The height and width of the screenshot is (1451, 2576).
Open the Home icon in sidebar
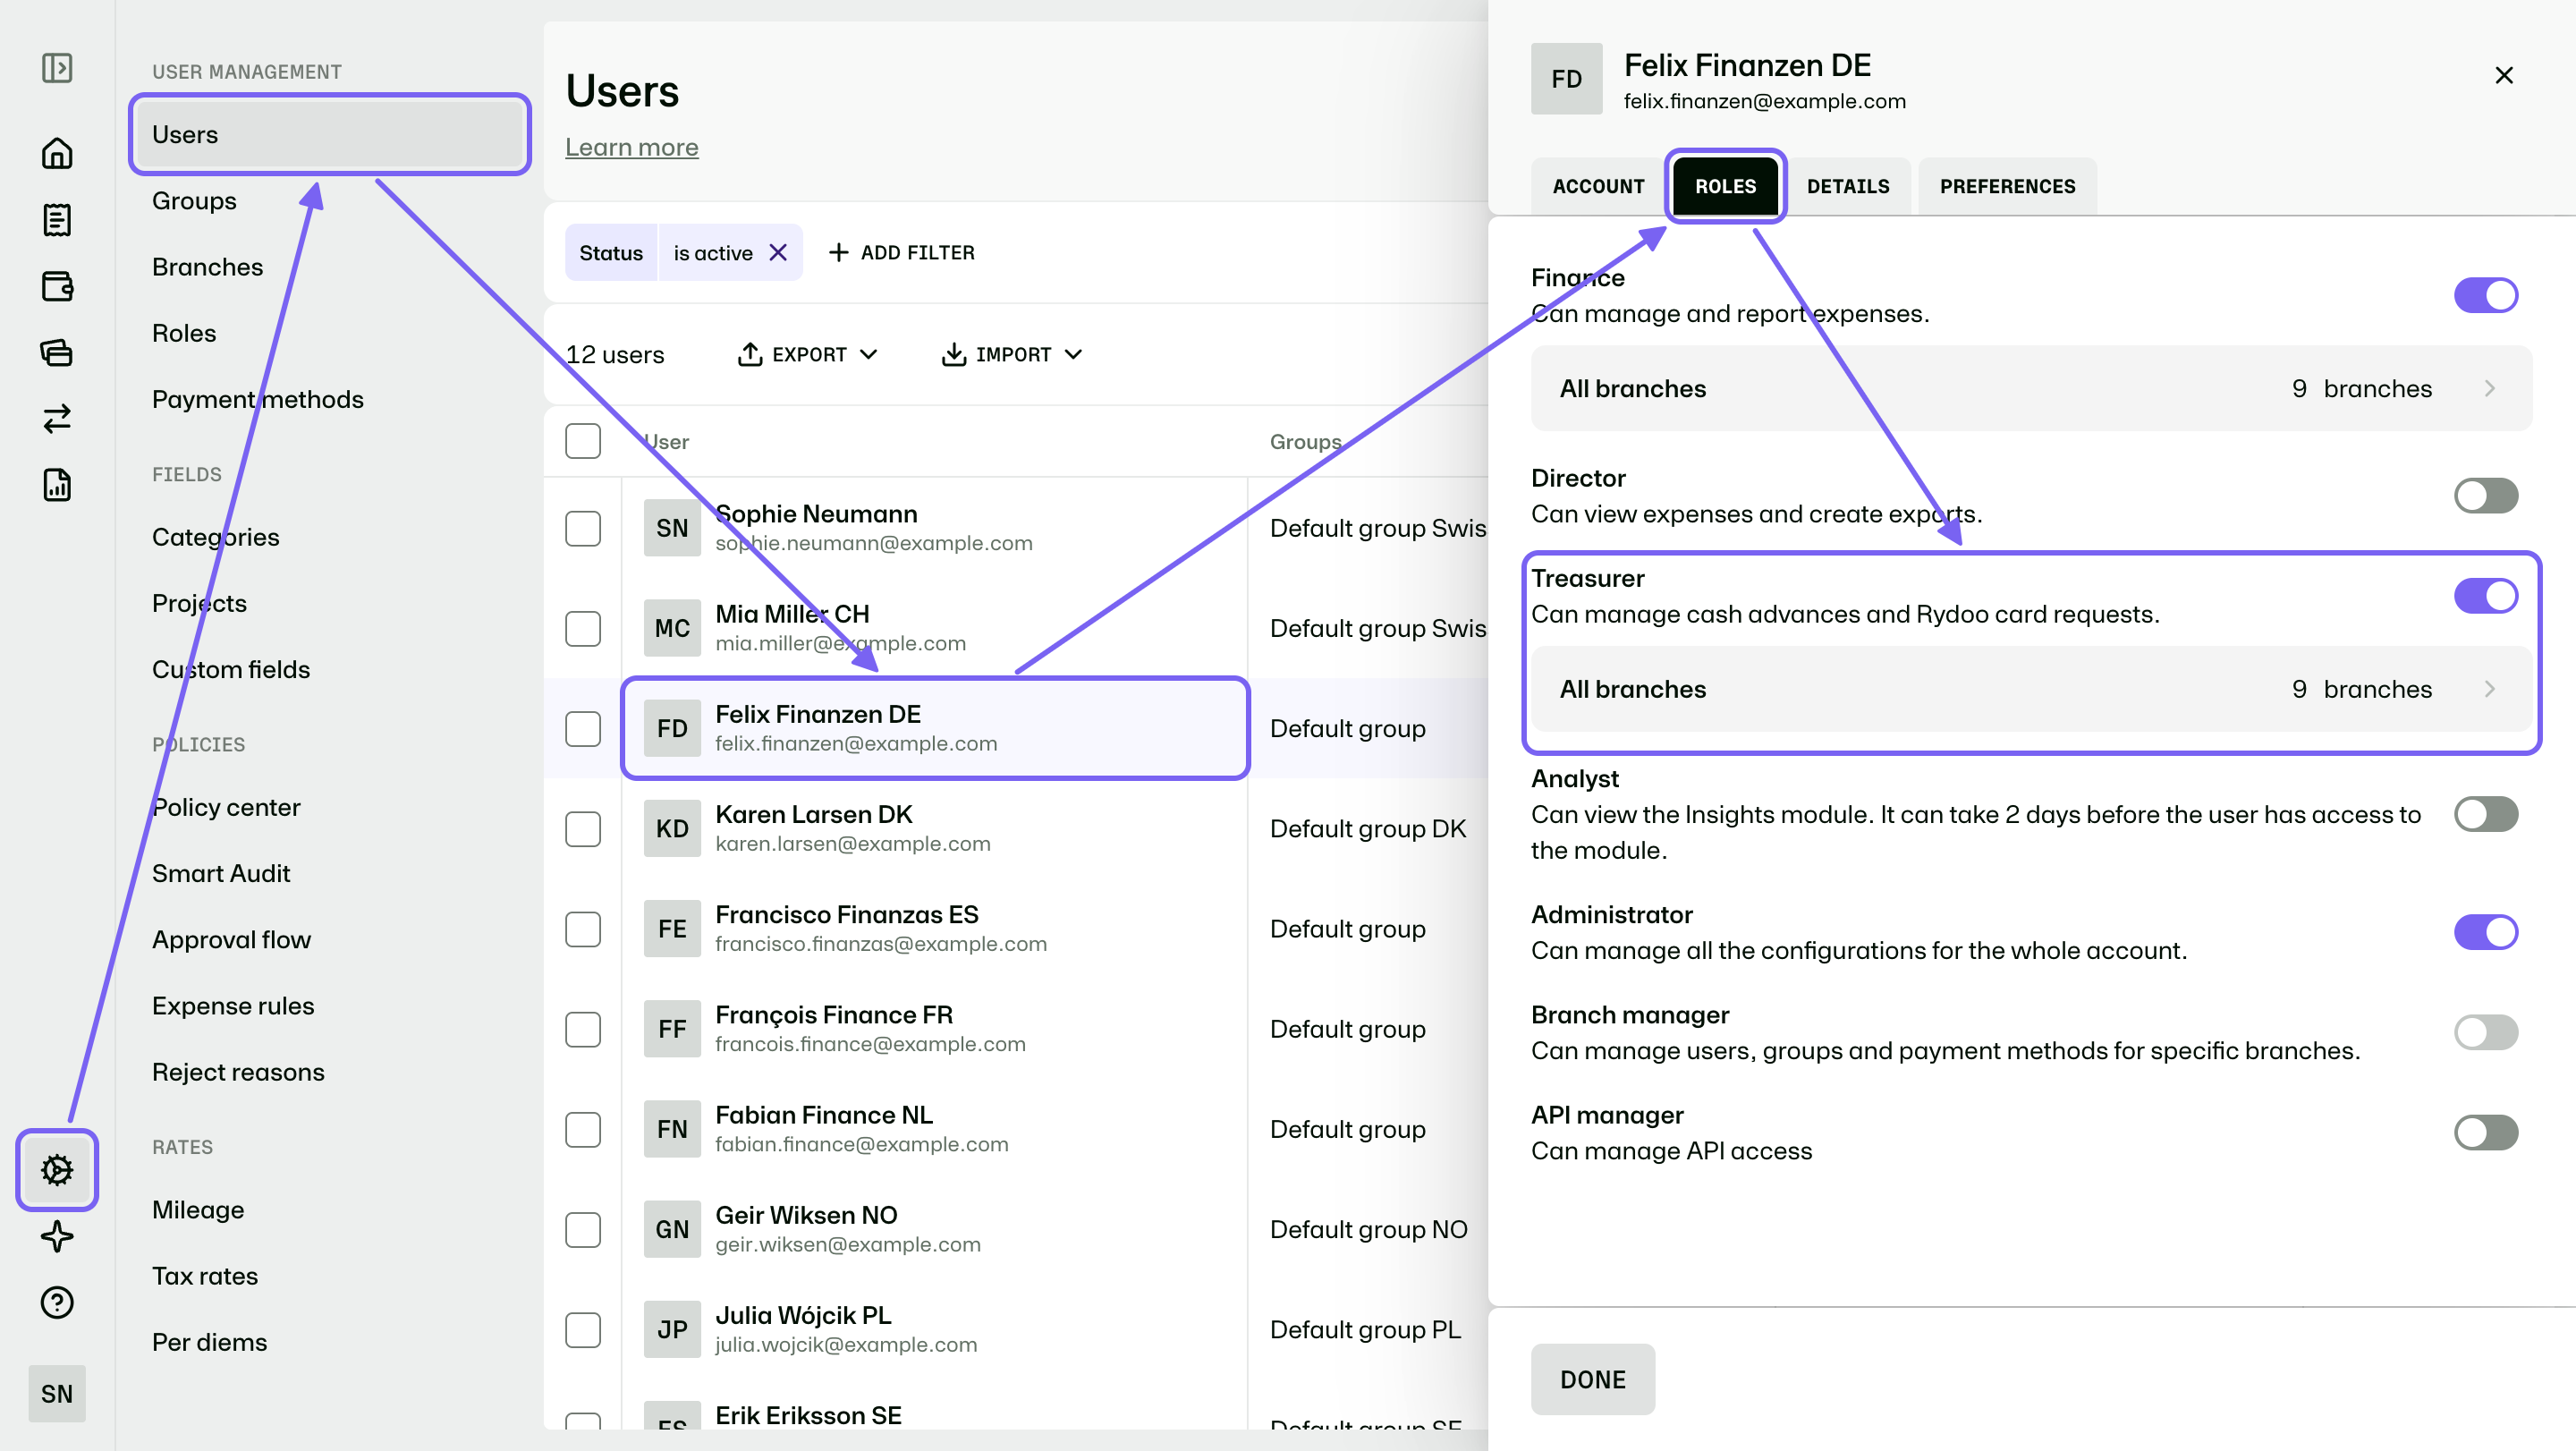pyautogui.click(x=57, y=153)
